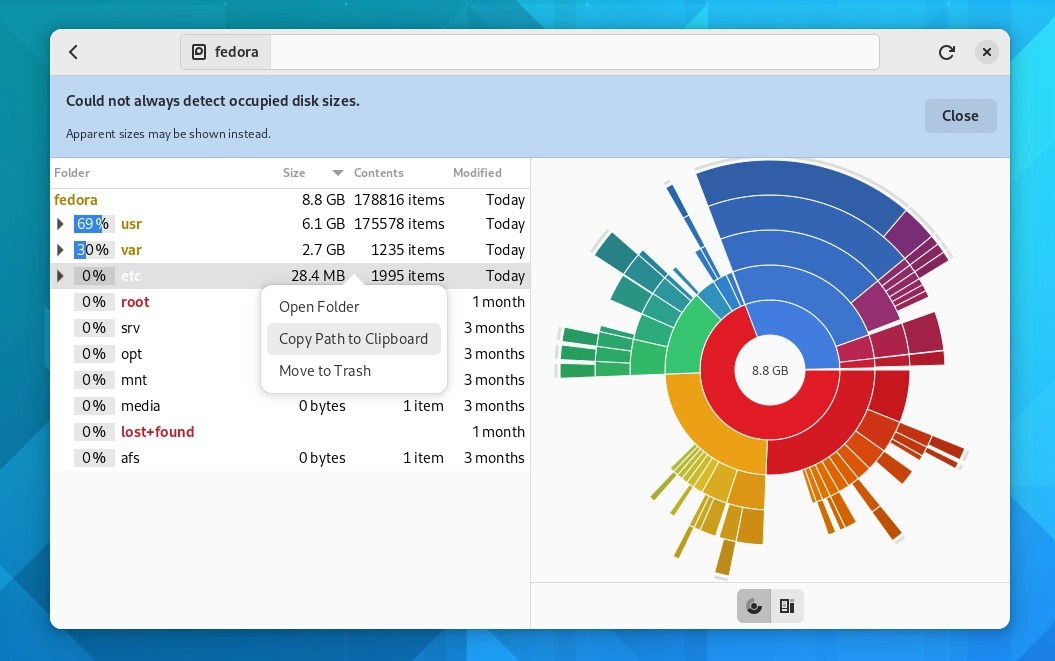The width and height of the screenshot is (1055, 661).
Task: Click the 69% usage bar for usr
Action: (94, 224)
